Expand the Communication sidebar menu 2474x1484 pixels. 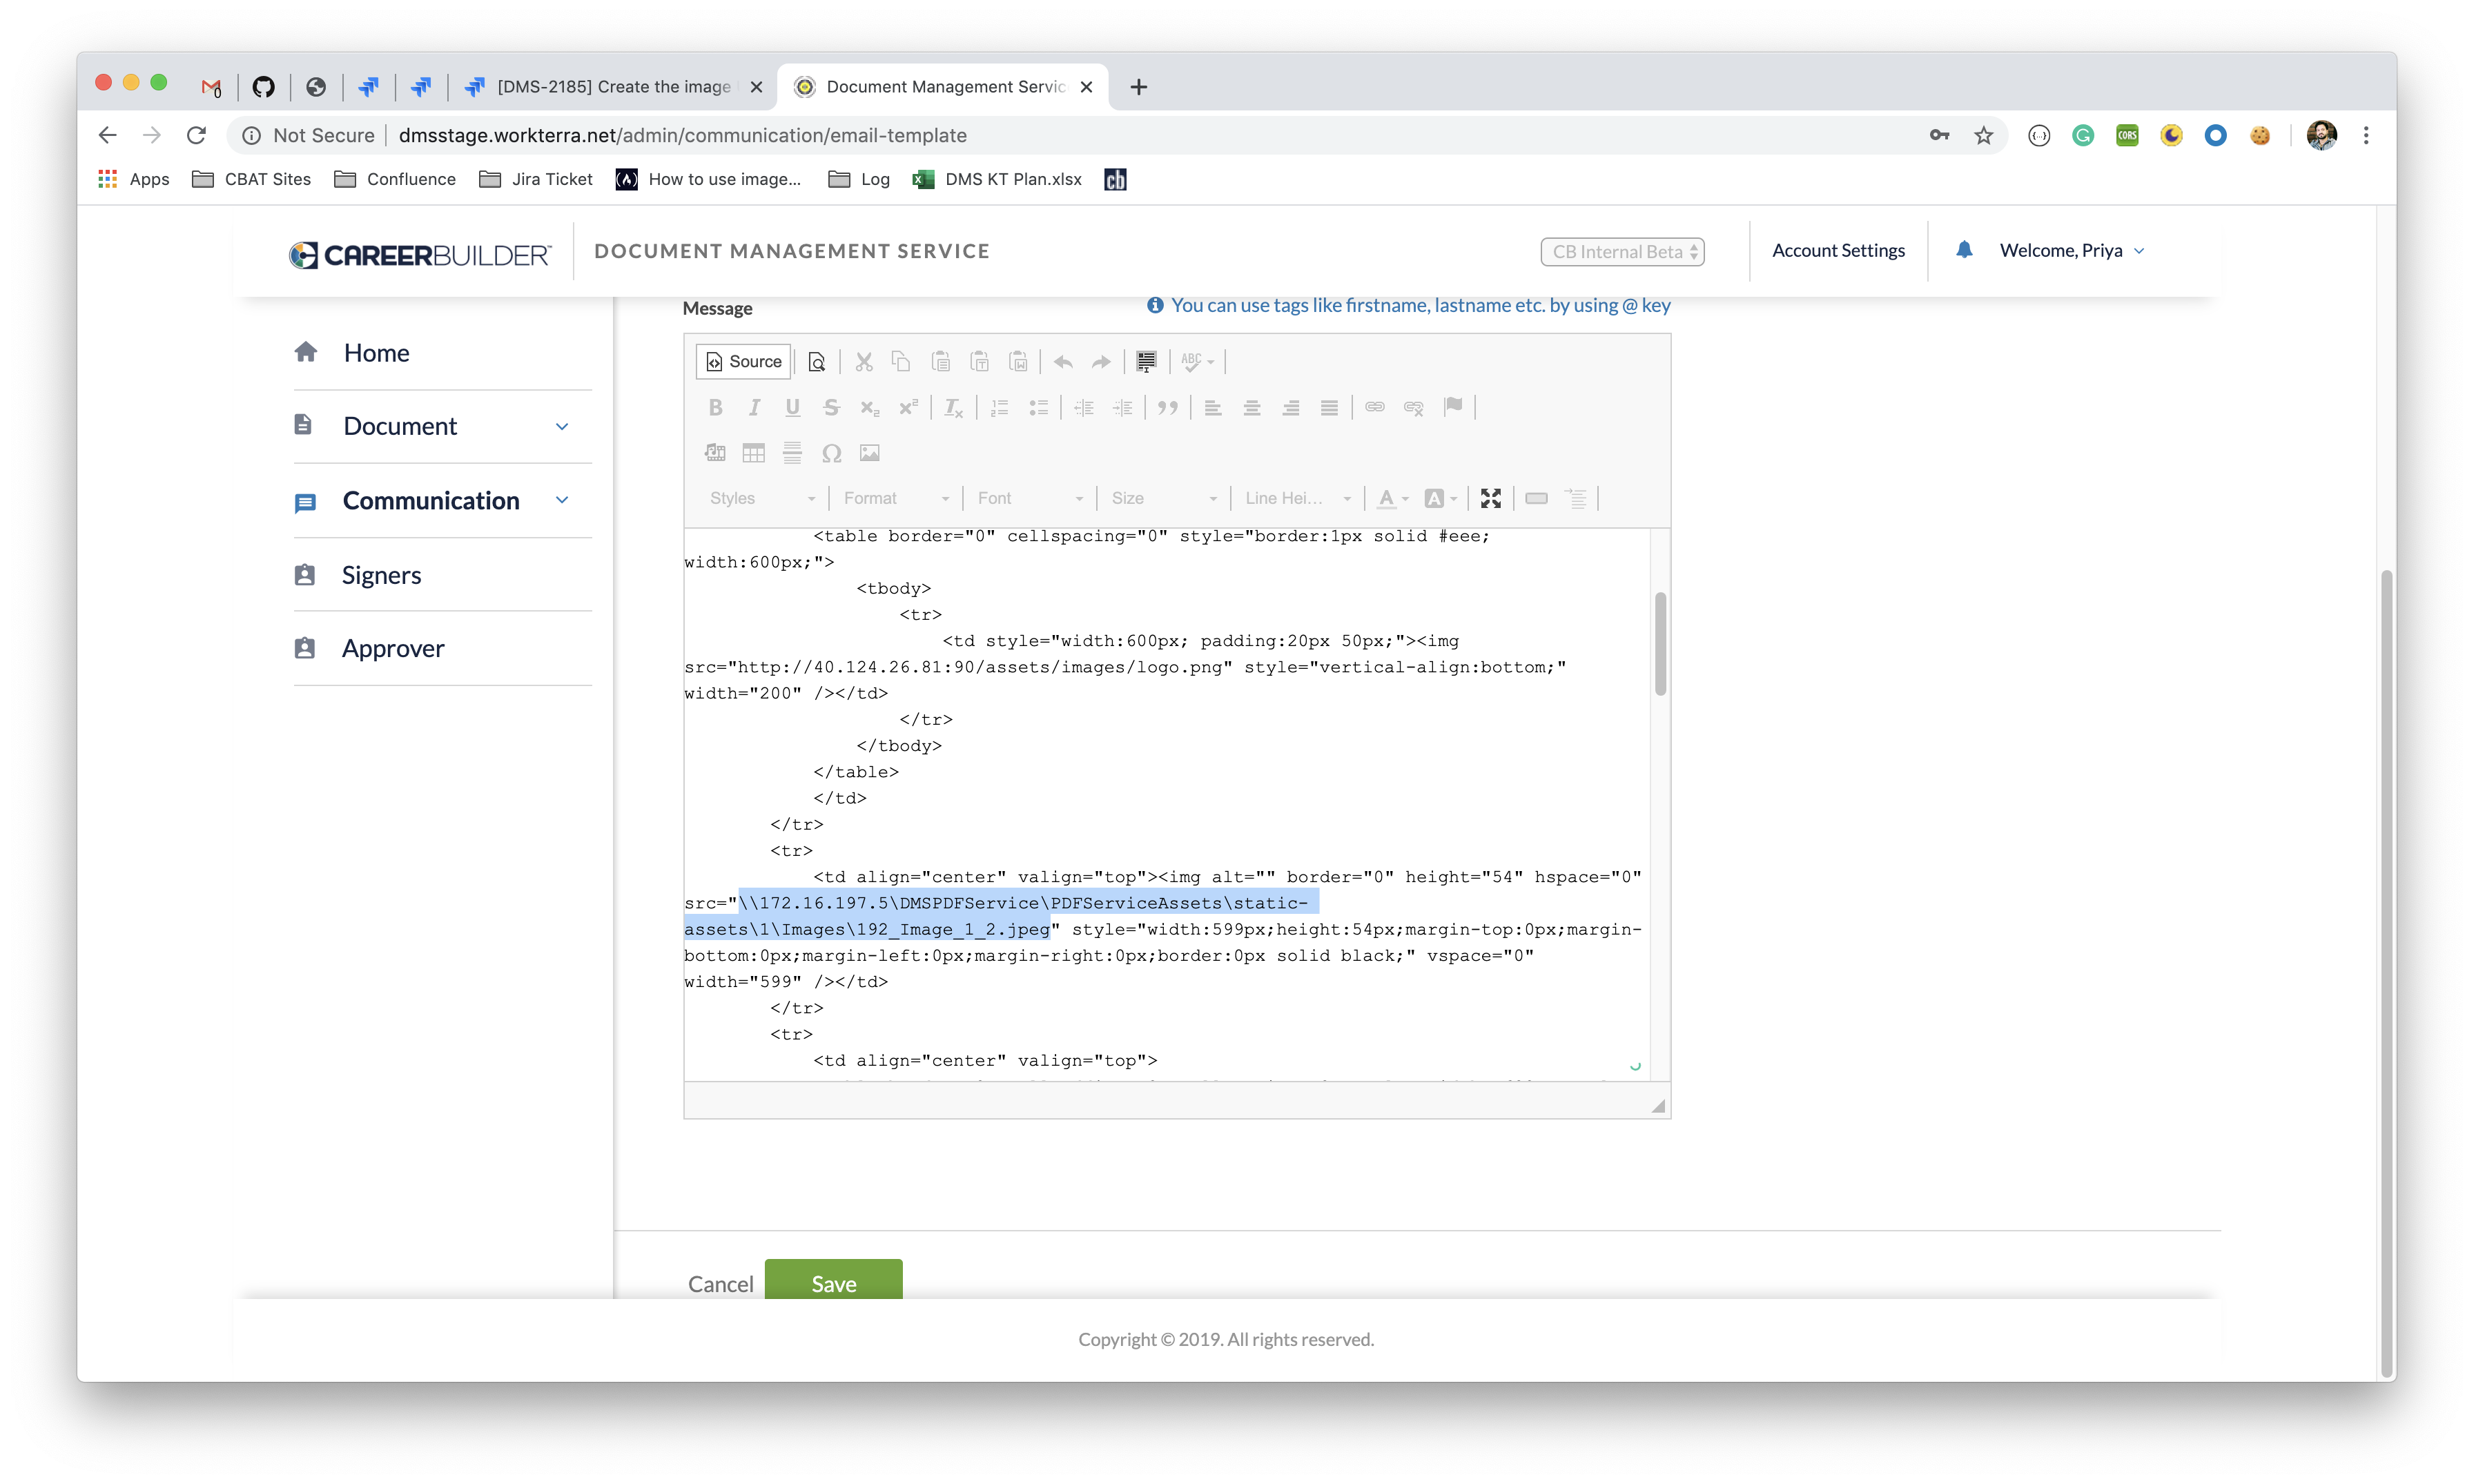tap(443, 500)
